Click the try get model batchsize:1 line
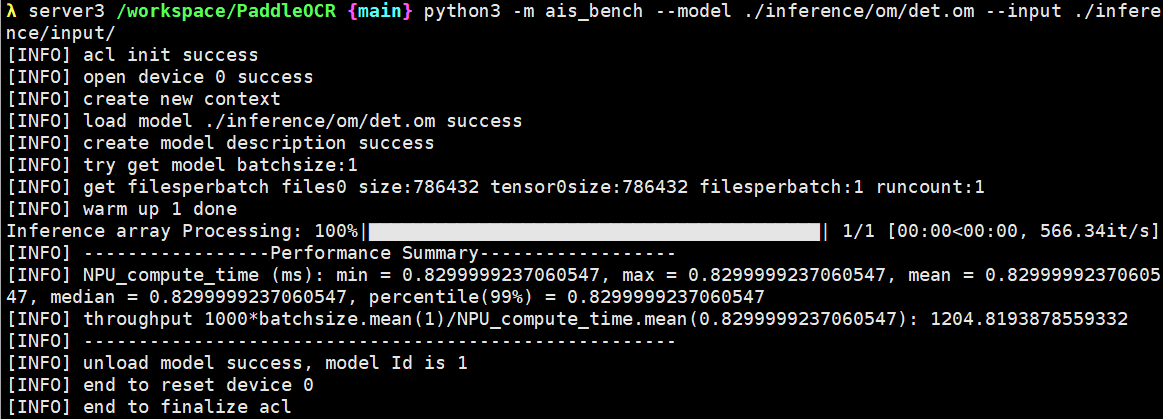The width and height of the screenshot is (1163, 419). pyautogui.click(x=182, y=165)
